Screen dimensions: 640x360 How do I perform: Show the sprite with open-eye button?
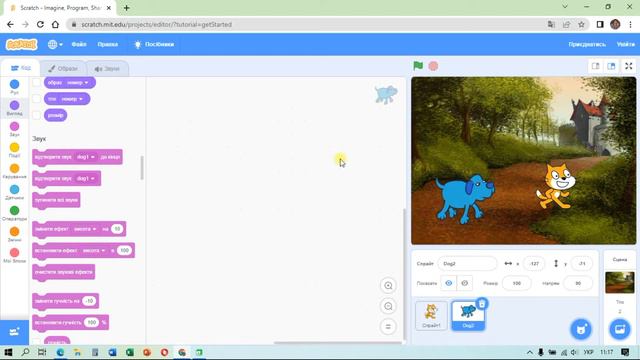(449, 283)
